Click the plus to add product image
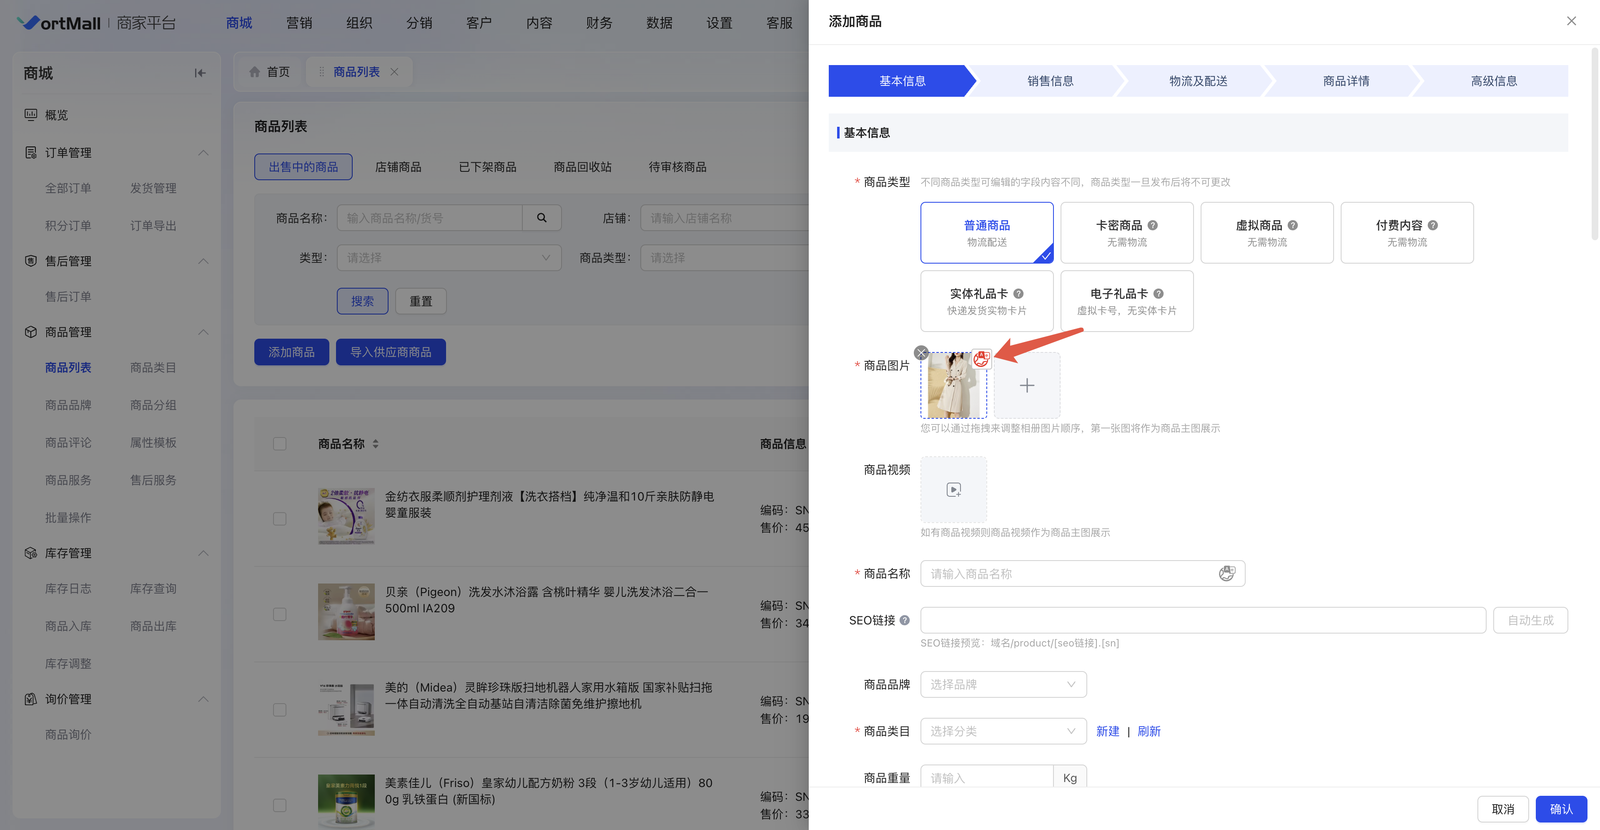The image size is (1600, 830). [1027, 385]
